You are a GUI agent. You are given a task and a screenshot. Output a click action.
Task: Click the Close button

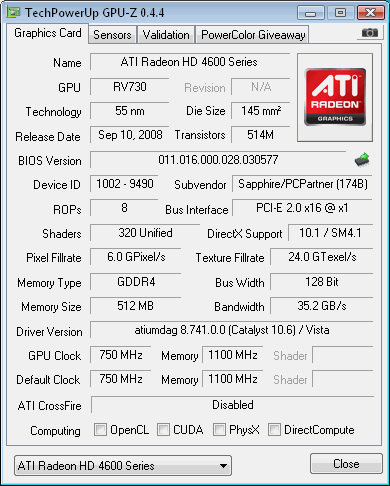pos(346,464)
